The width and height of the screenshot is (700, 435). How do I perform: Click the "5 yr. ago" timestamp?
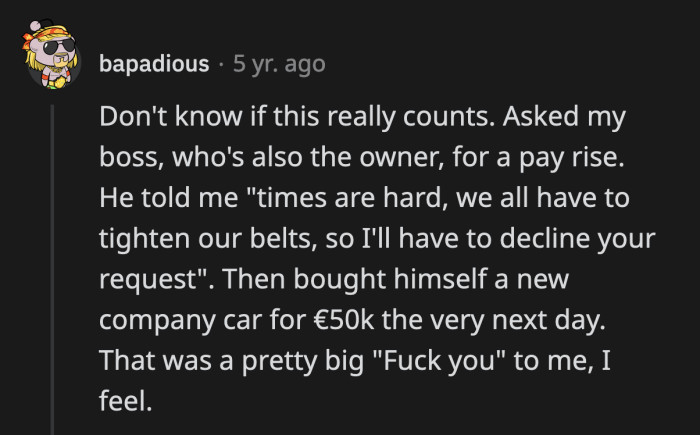pyautogui.click(x=279, y=65)
